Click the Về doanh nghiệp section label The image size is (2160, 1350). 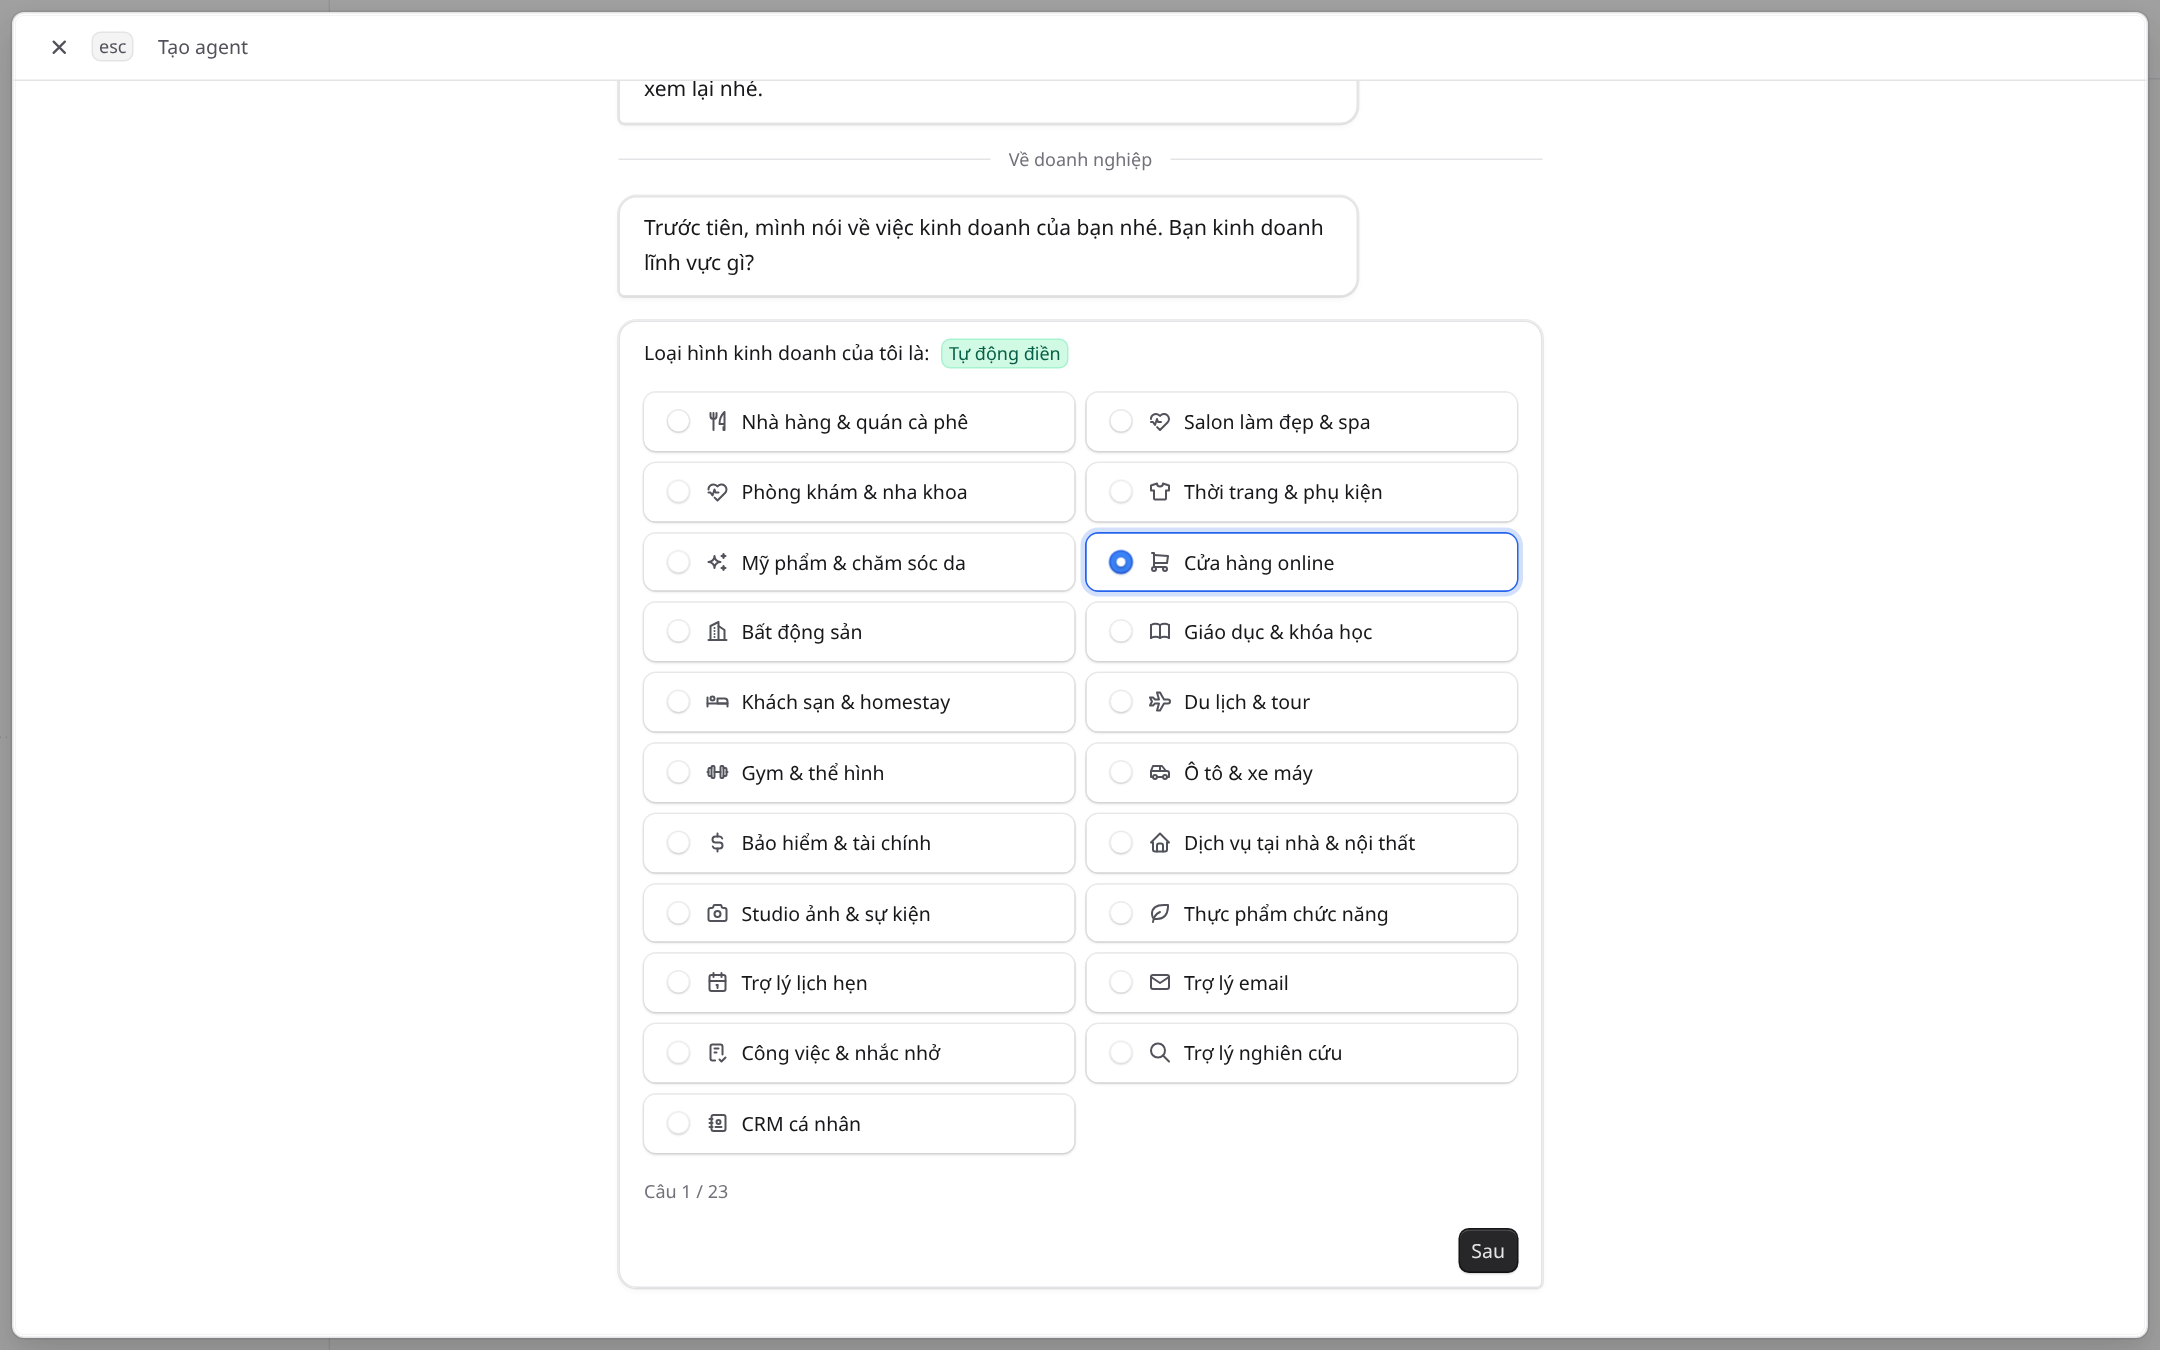1080,159
